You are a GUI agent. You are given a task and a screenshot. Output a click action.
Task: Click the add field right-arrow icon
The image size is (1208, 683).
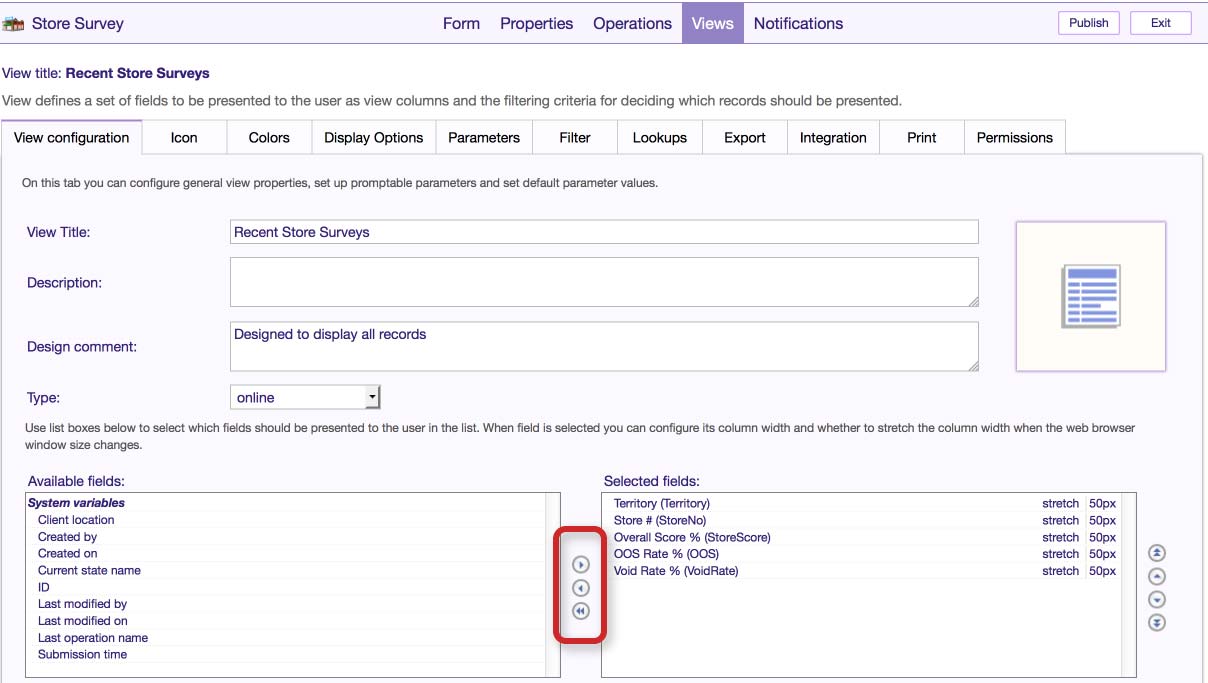[x=580, y=566]
